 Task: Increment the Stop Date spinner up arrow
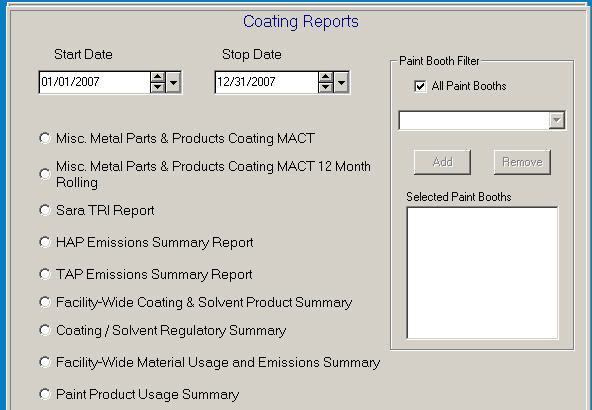(x=325, y=77)
